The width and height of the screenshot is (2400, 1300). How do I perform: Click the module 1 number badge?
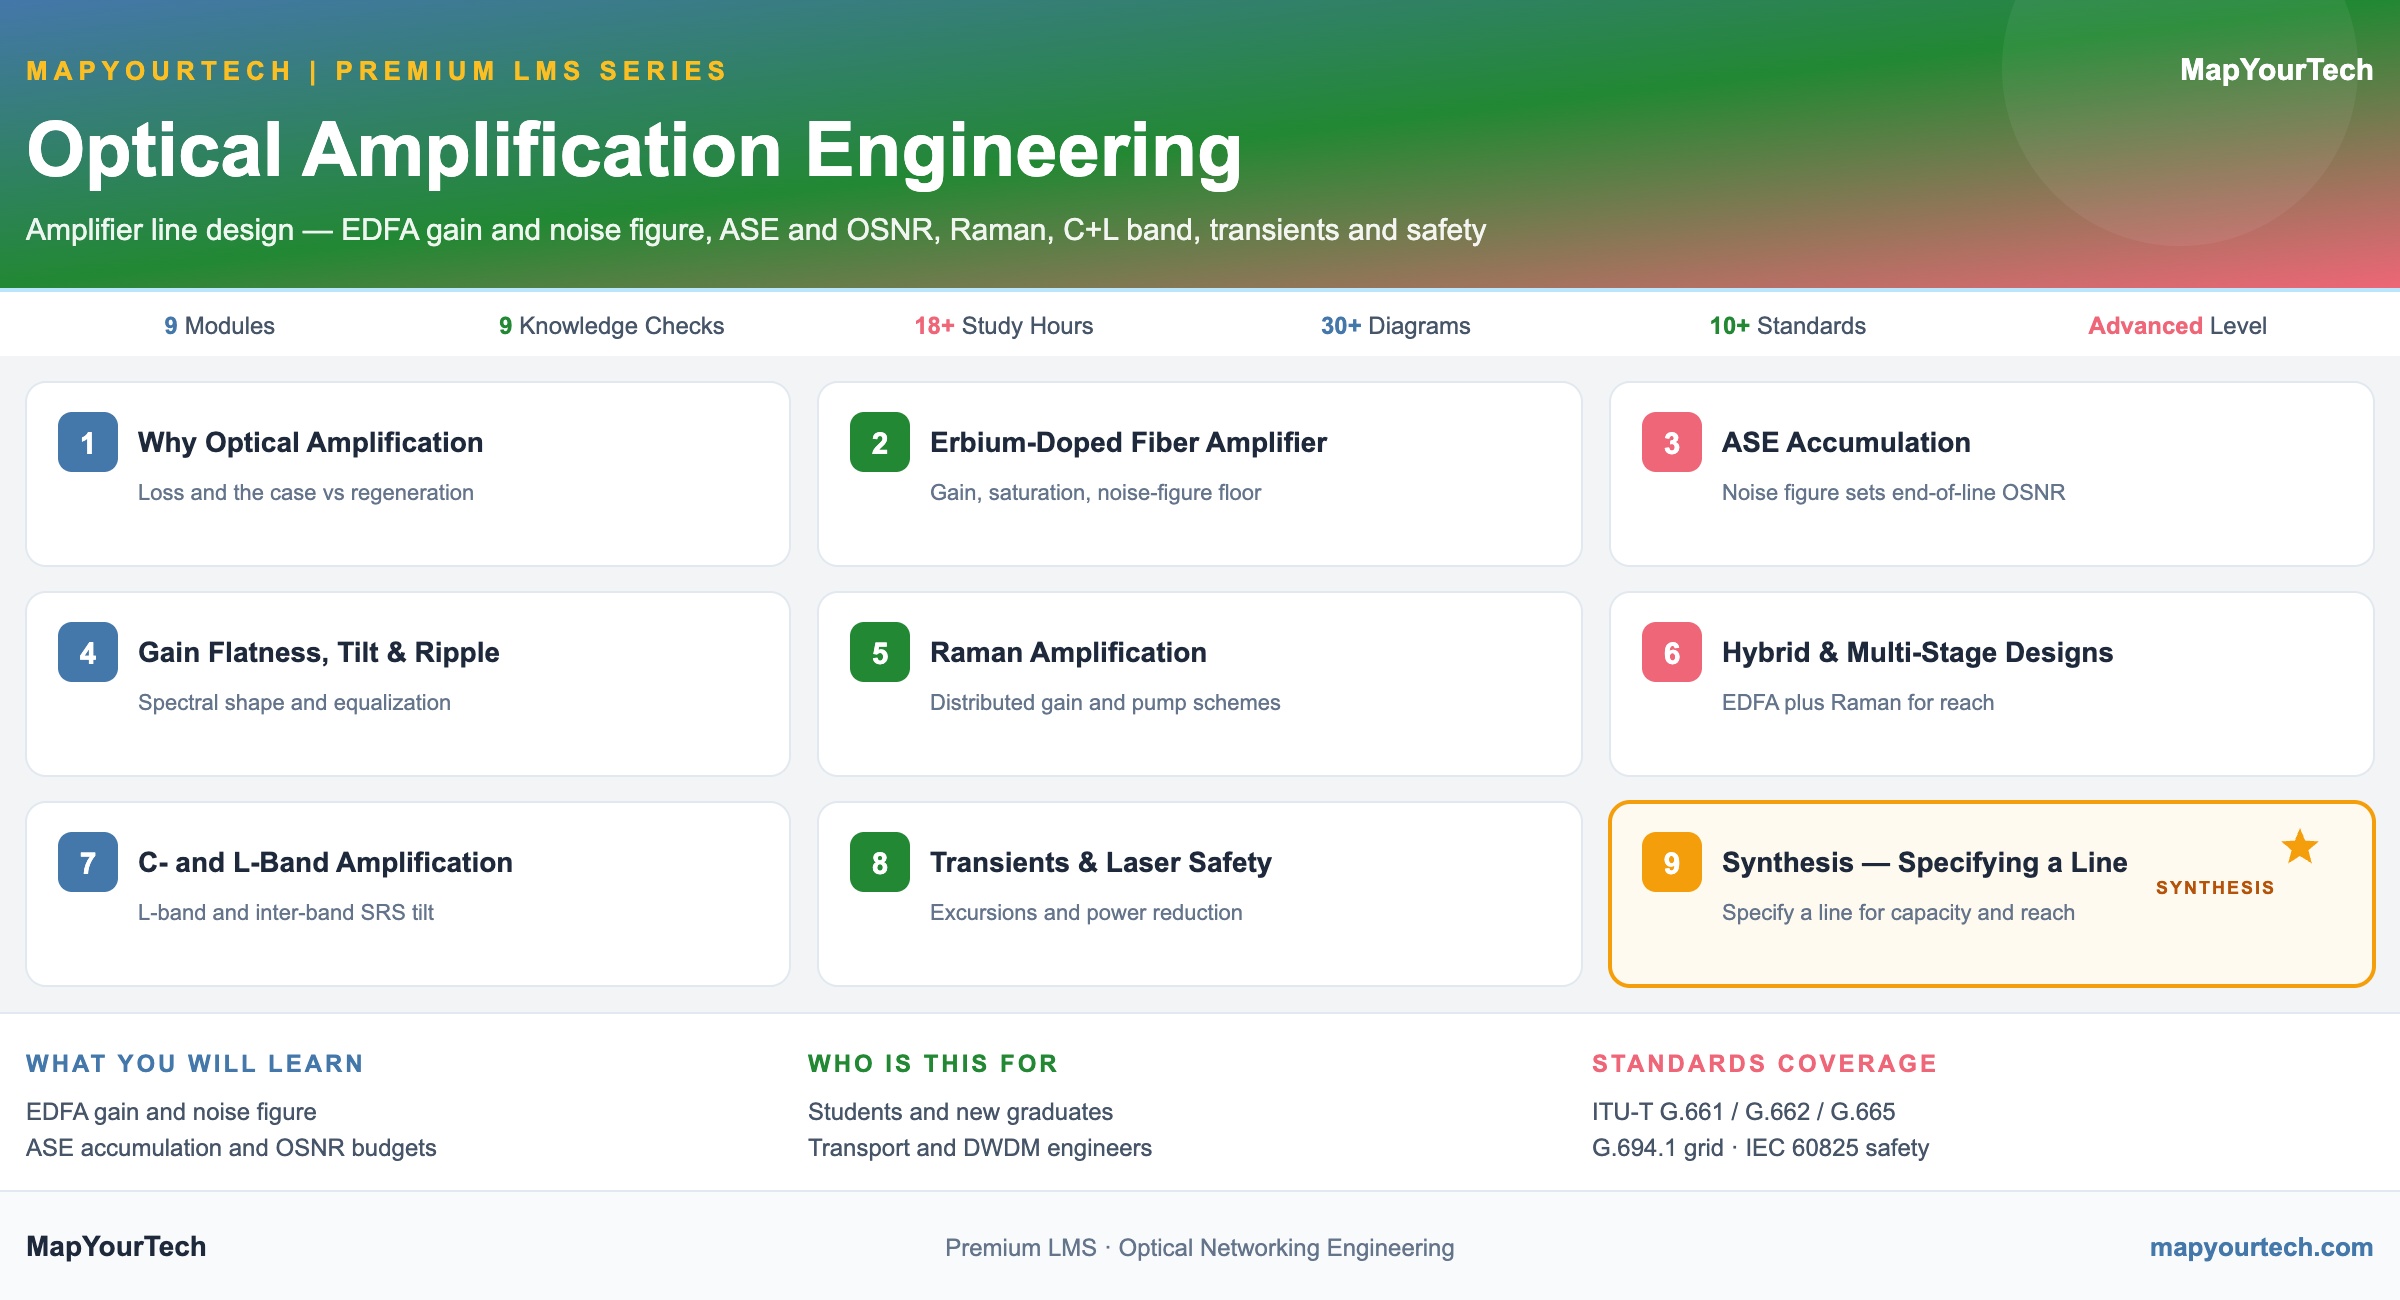tap(88, 442)
